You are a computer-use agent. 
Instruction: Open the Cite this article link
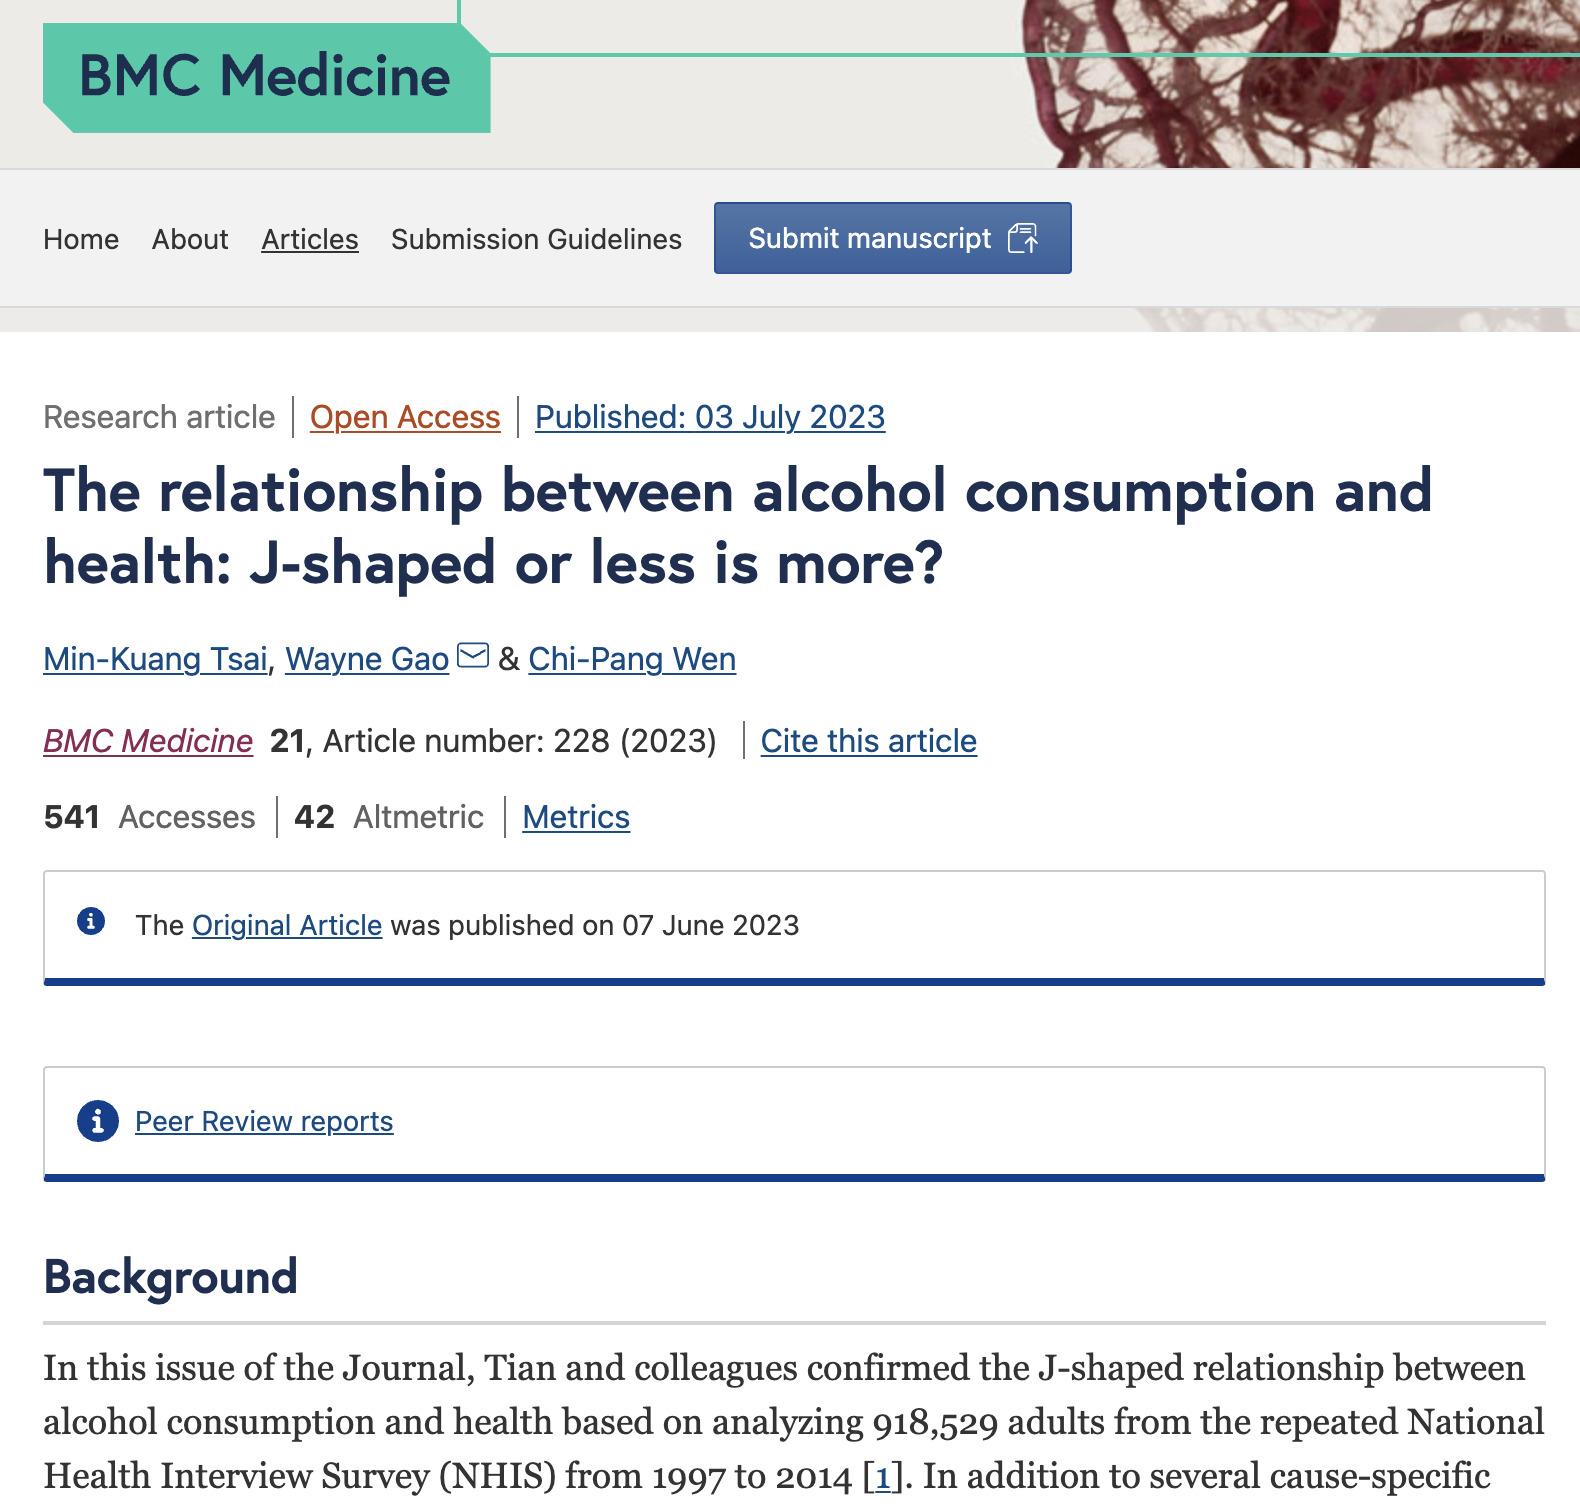pos(869,741)
